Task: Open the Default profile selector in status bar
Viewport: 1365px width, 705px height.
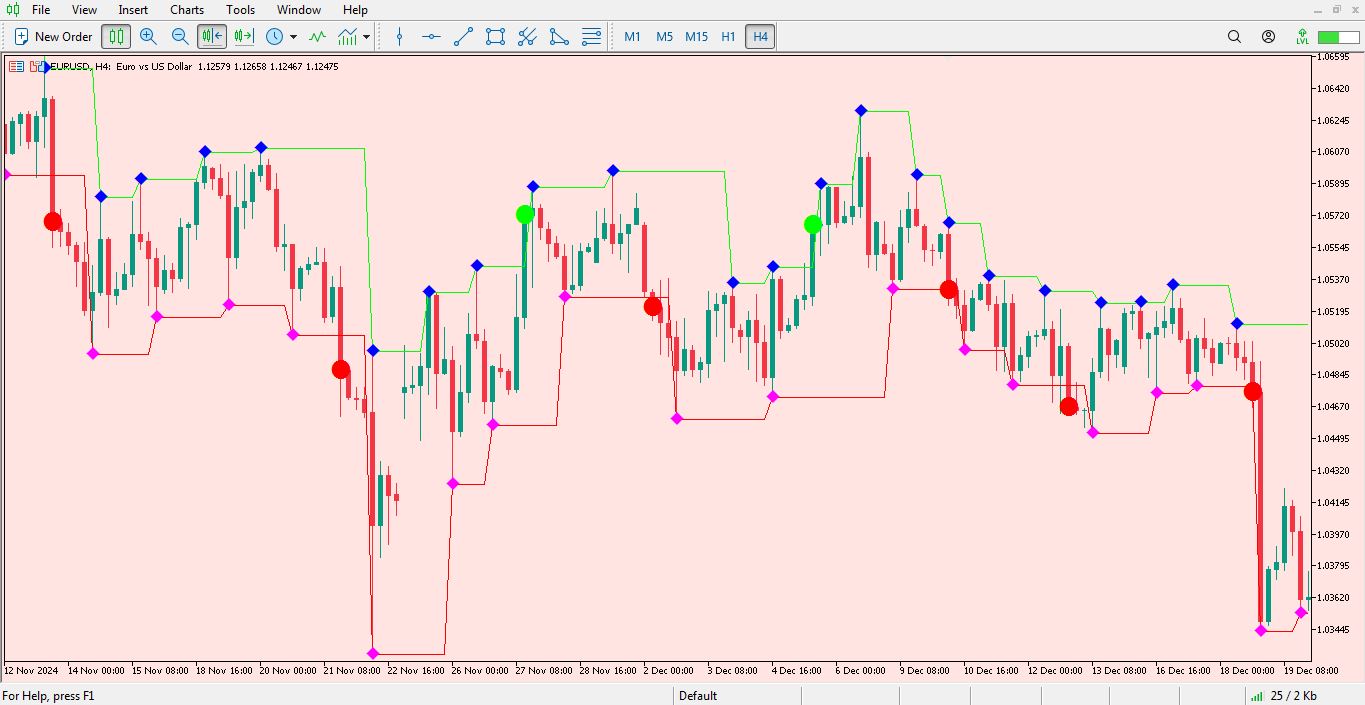Action: (x=697, y=695)
